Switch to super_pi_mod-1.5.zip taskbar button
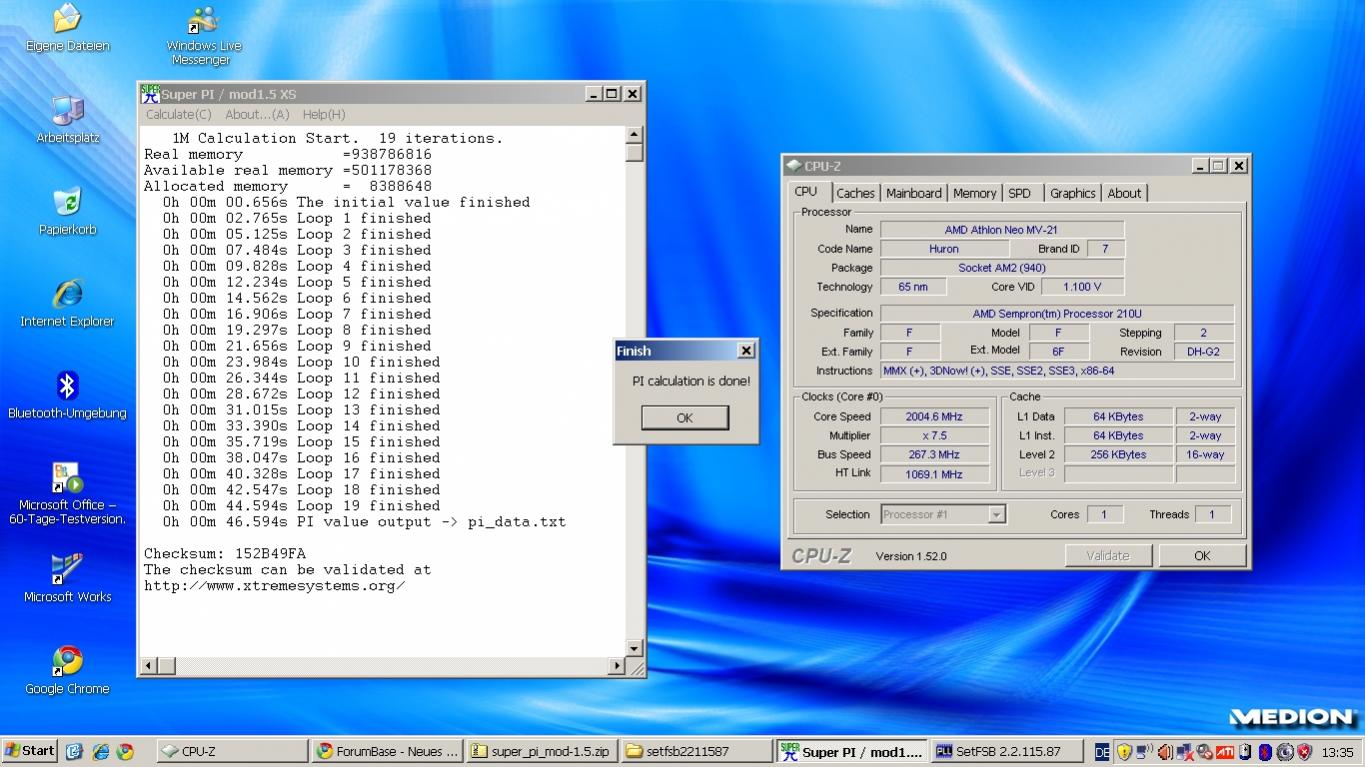 541,751
